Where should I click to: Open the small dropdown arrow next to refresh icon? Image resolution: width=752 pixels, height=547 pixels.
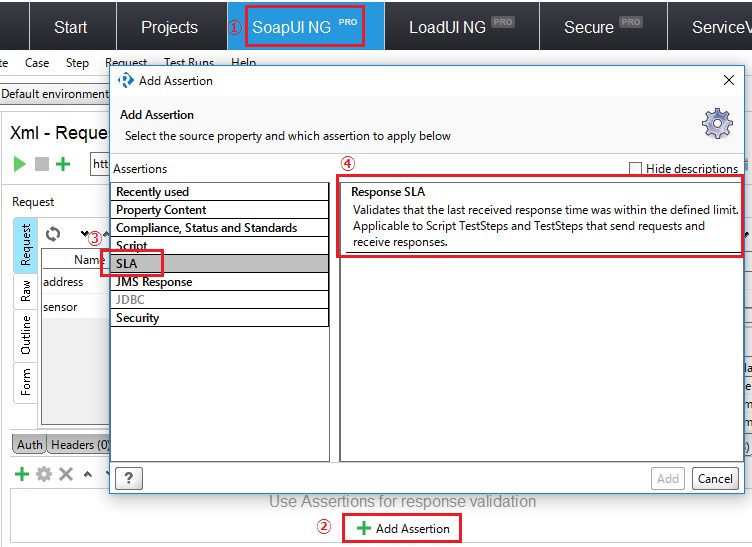point(84,234)
